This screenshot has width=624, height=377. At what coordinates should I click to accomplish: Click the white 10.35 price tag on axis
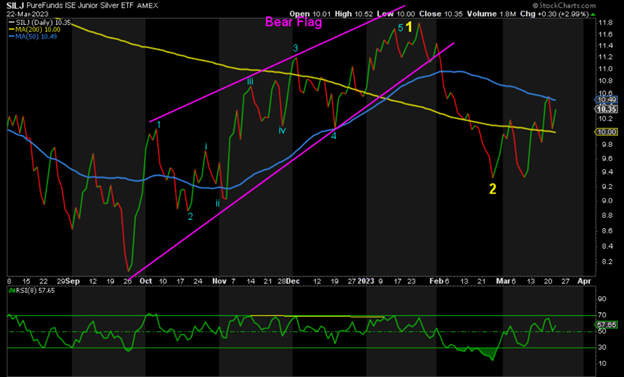606,109
